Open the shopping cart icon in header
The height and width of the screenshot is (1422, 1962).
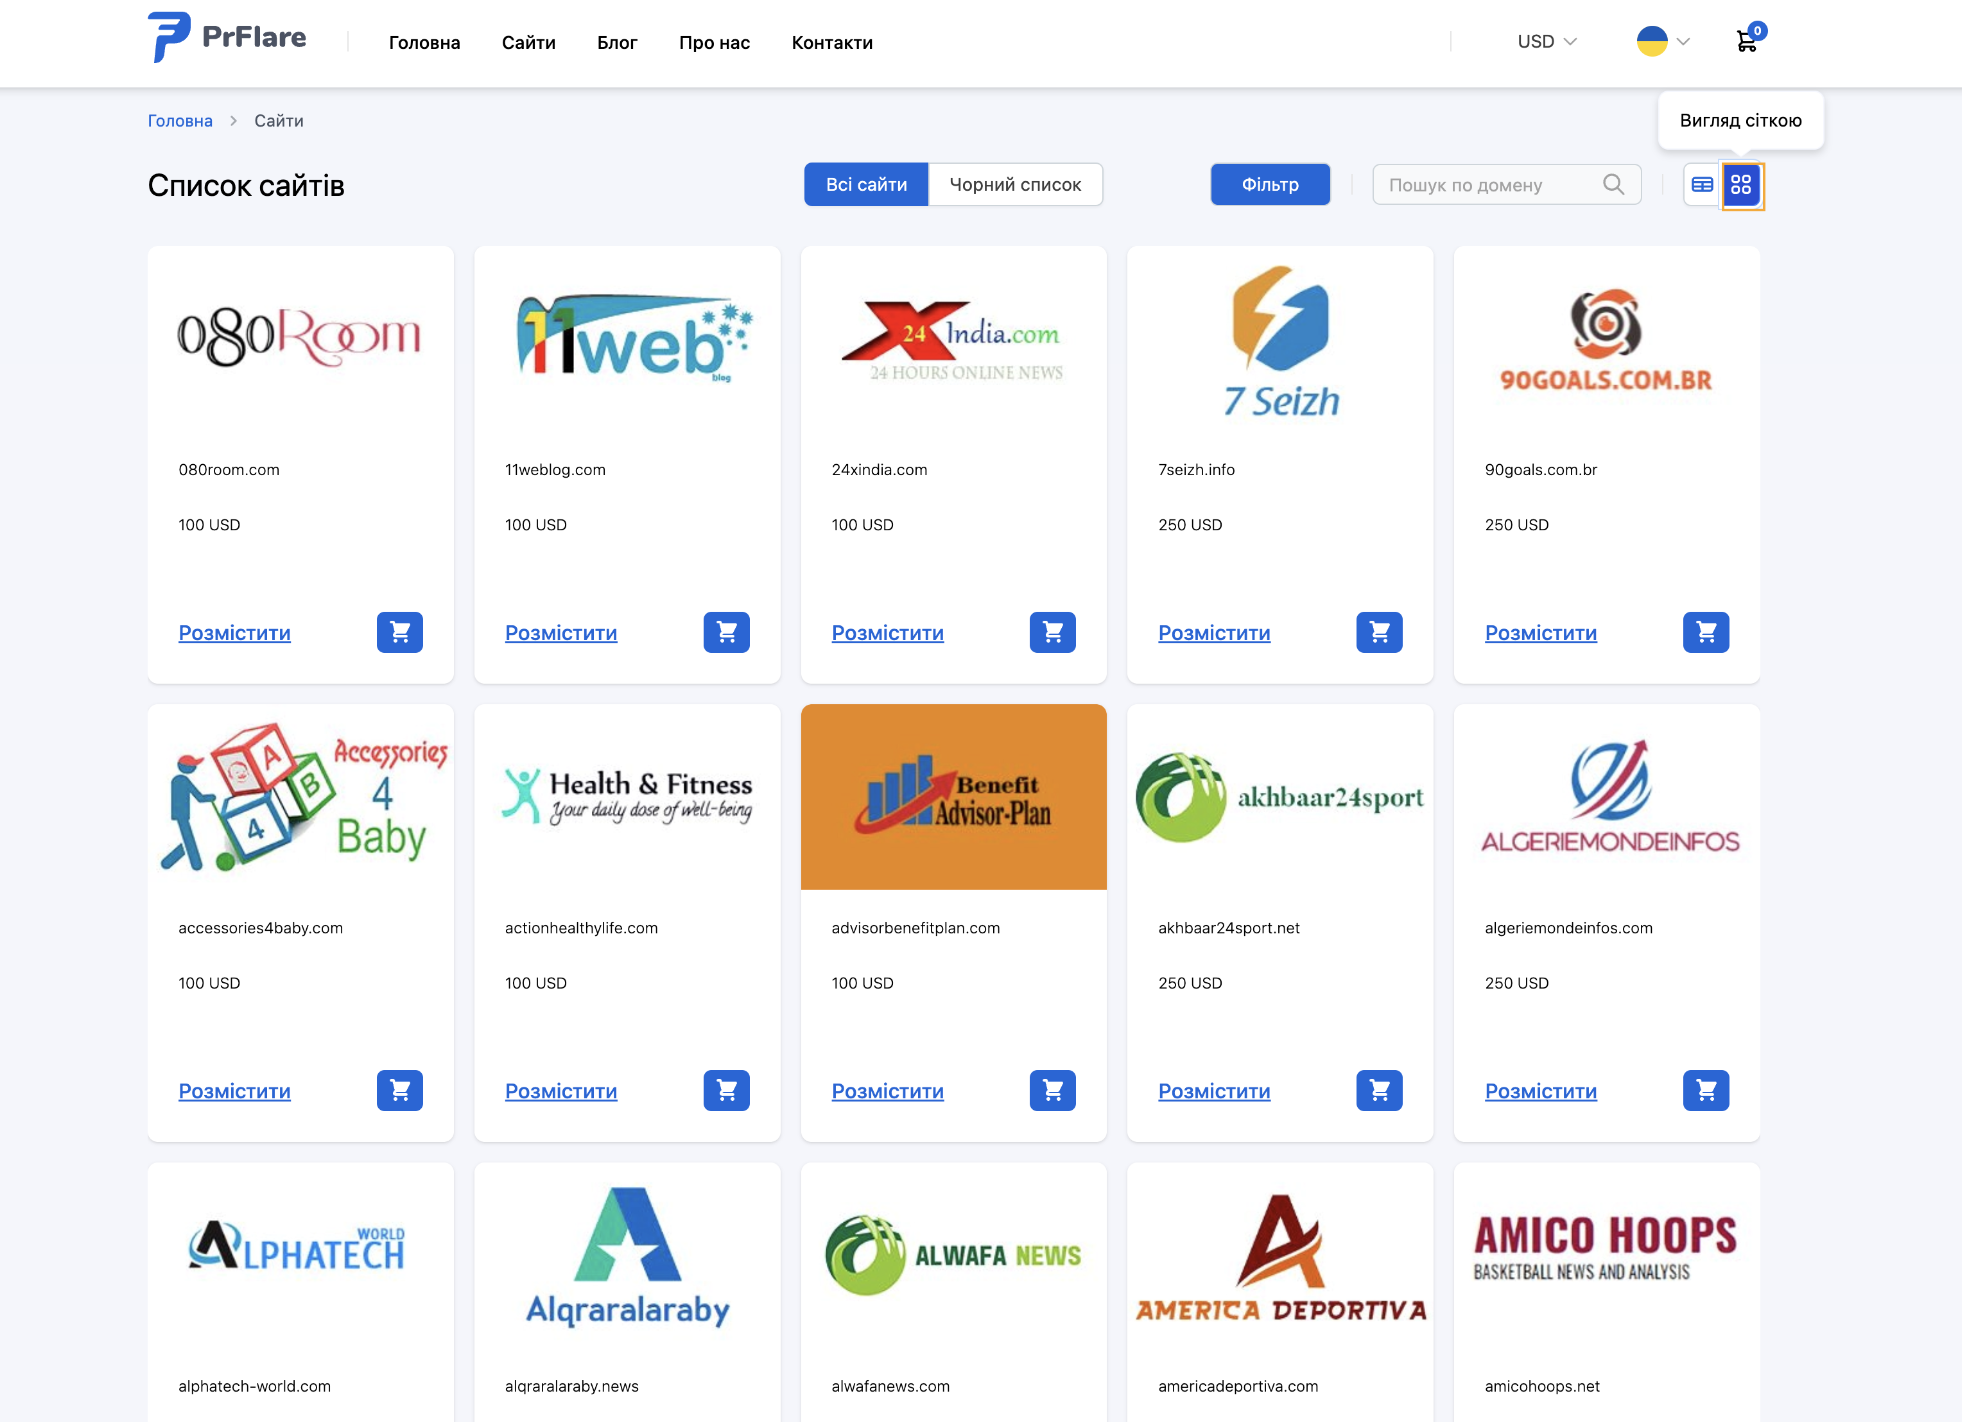1747,41
